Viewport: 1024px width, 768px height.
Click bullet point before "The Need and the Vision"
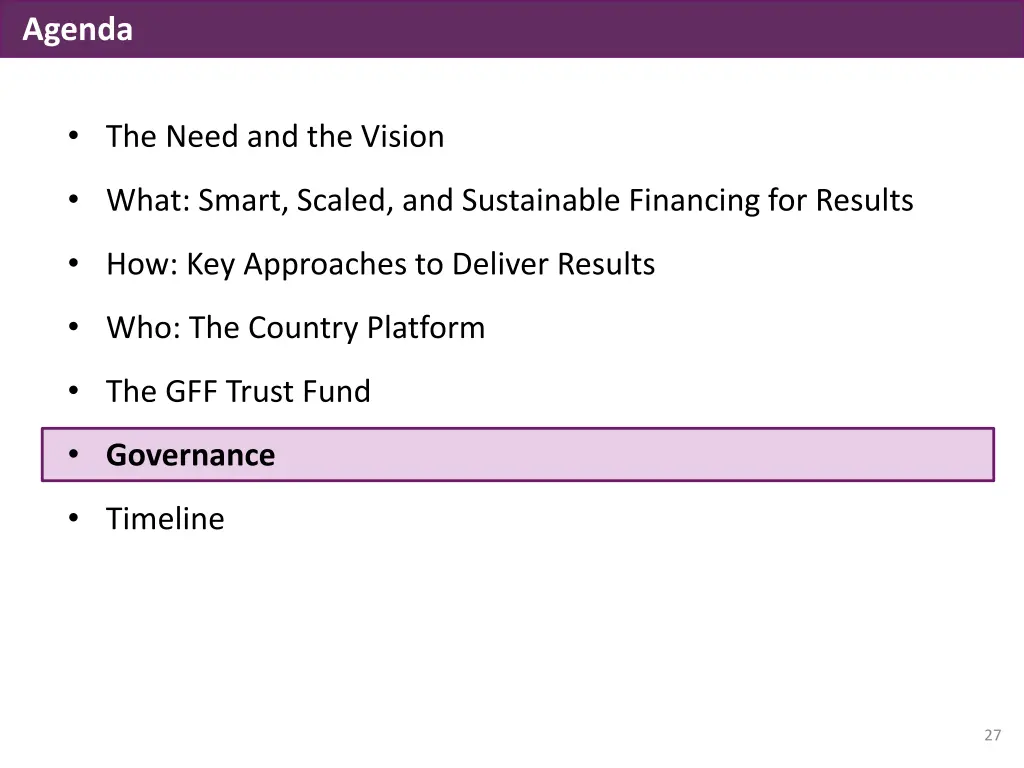pyautogui.click(x=74, y=136)
